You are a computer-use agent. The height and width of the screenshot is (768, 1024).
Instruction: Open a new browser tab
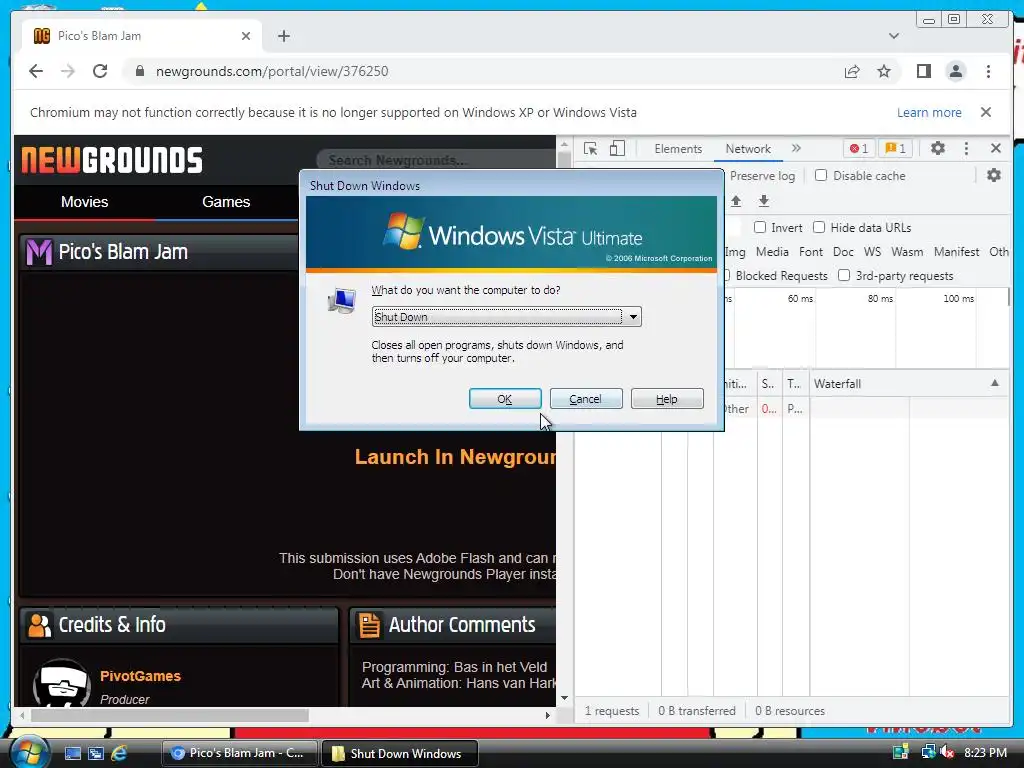(283, 36)
